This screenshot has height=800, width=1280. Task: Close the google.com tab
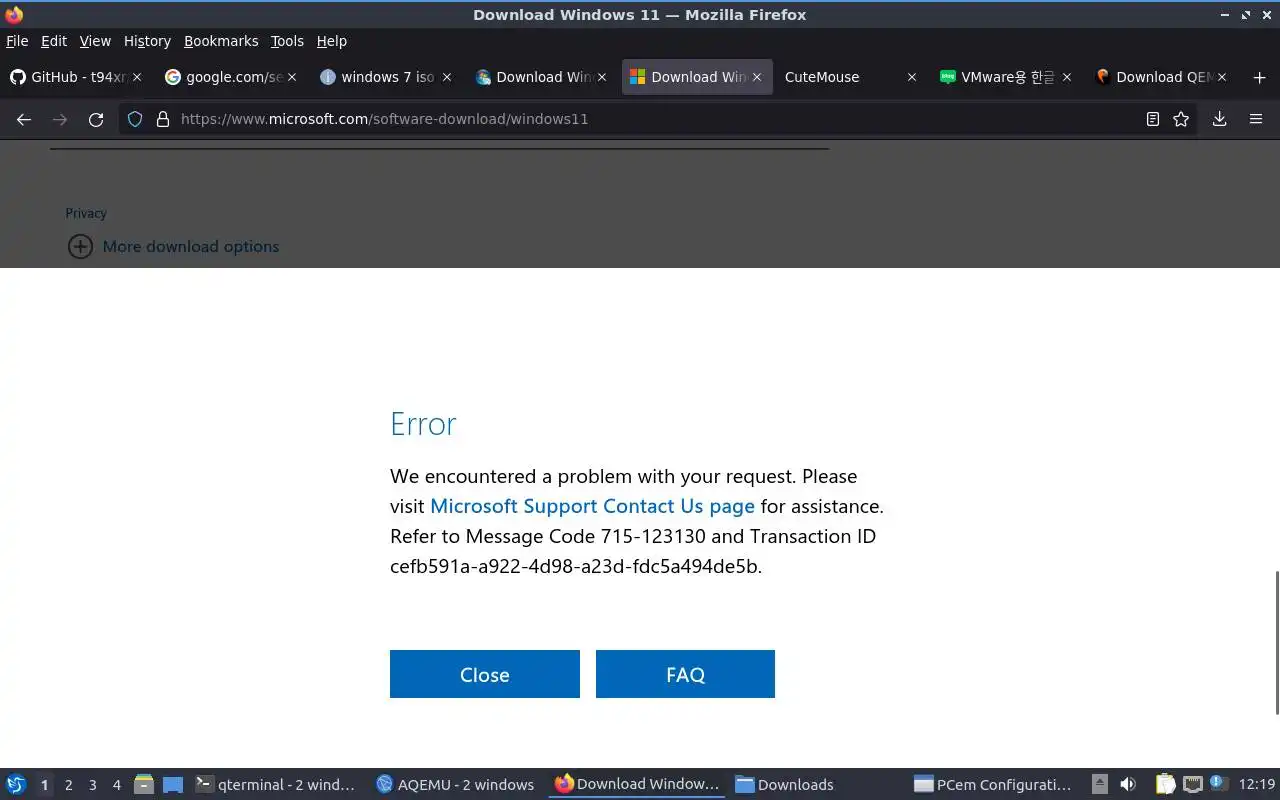292,77
